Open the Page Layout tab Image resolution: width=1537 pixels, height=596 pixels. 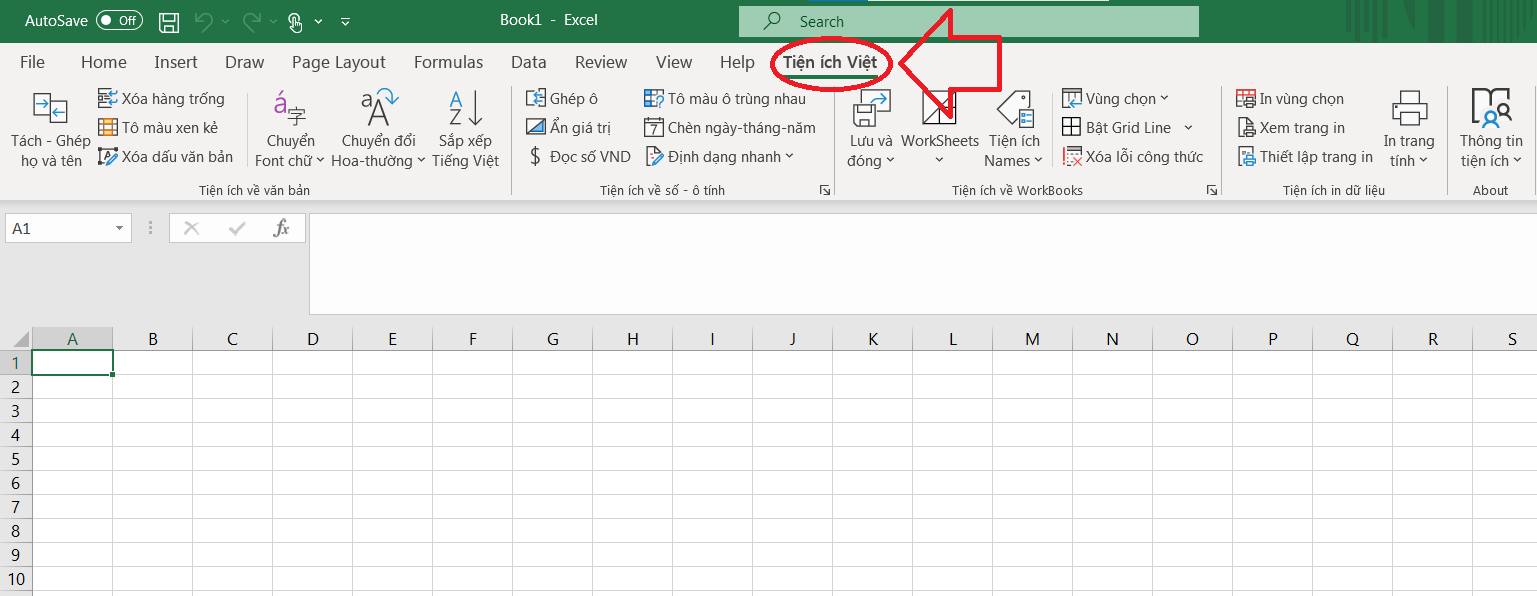coord(338,62)
